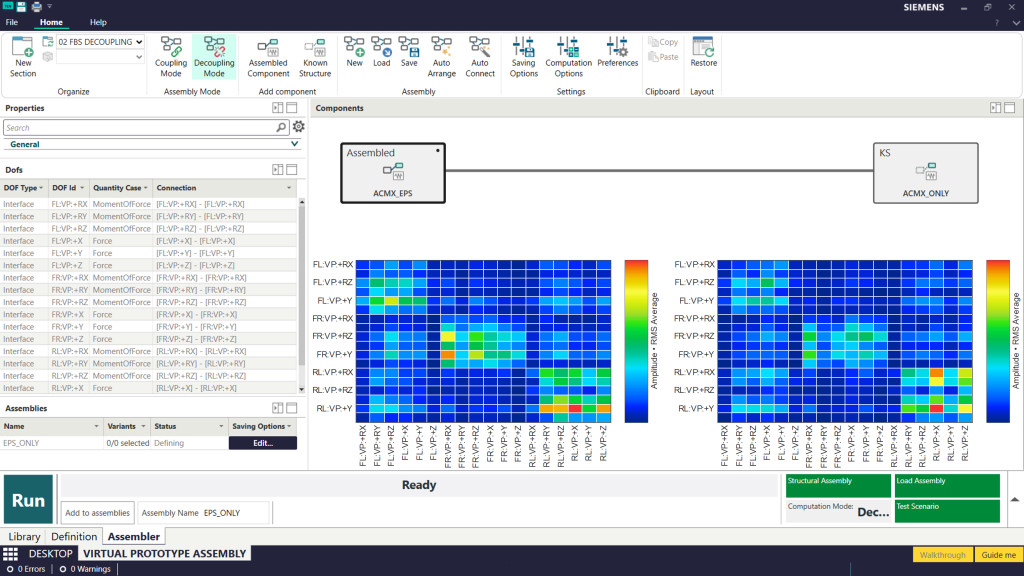Add a Known Structure component
Image resolution: width=1024 pixels, height=576 pixels.
pyautogui.click(x=315, y=57)
